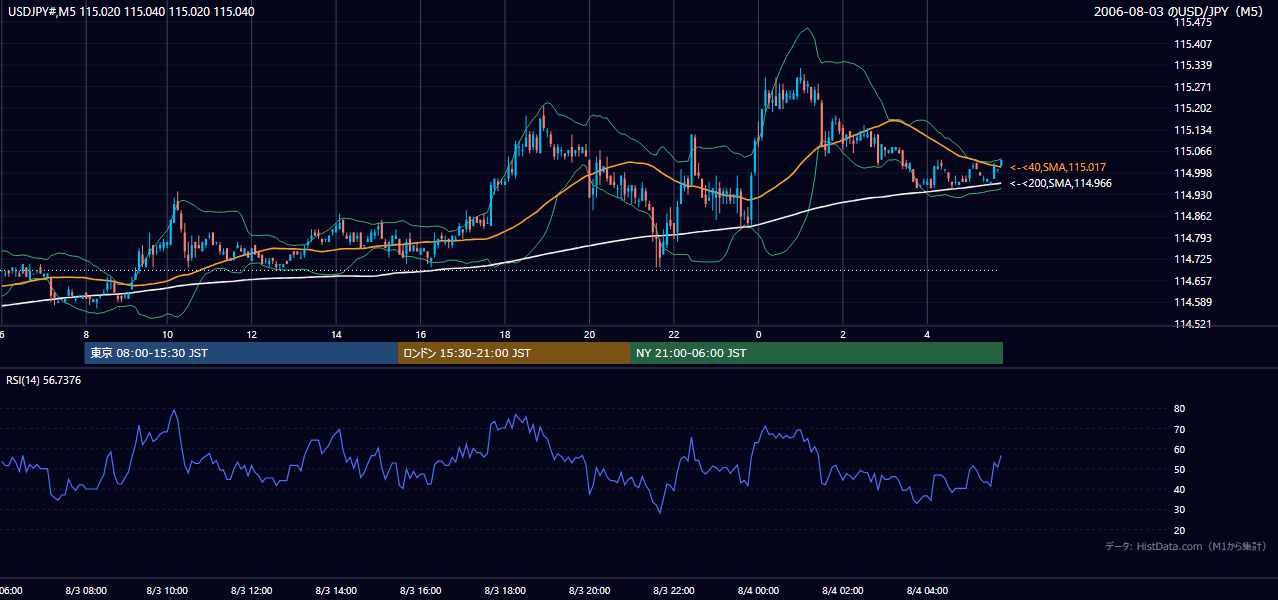
Task: Click price level 115.271 on axis
Action: pos(1192,87)
